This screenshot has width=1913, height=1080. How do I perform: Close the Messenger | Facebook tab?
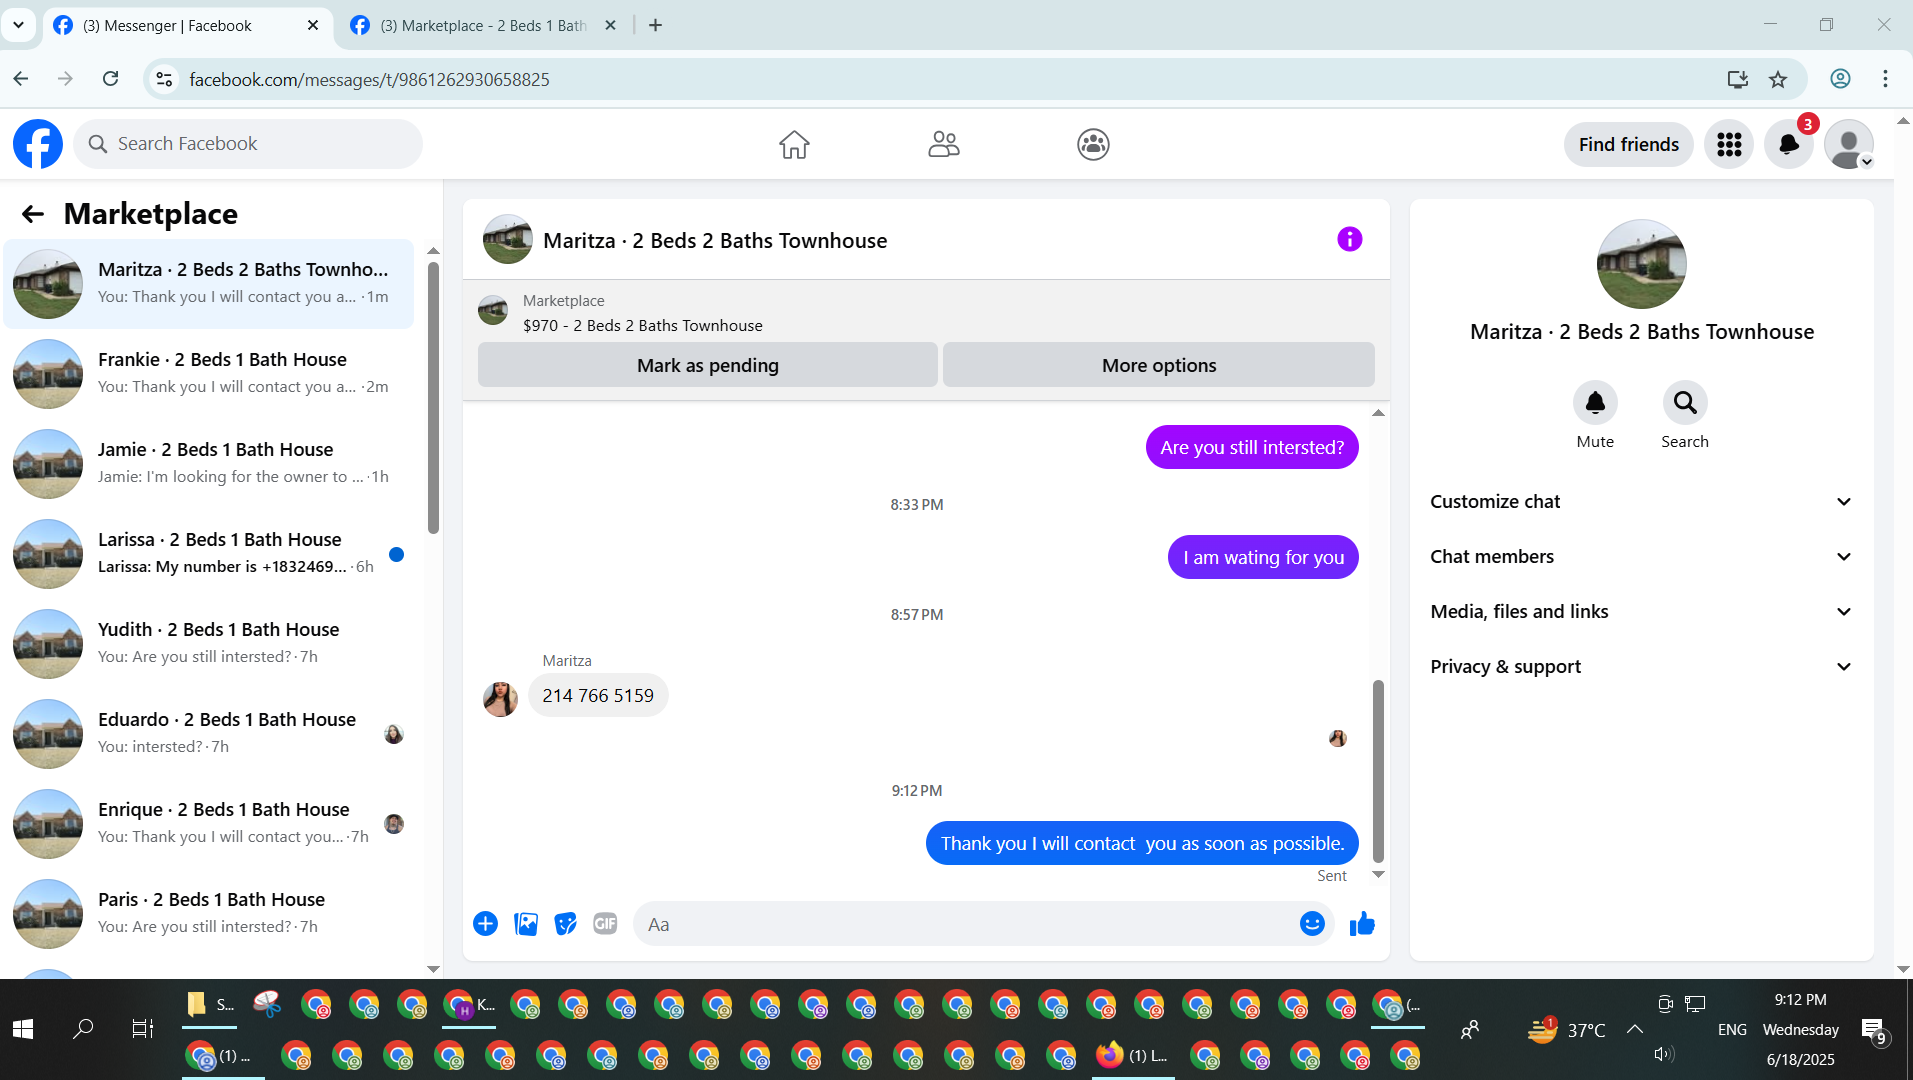click(313, 25)
